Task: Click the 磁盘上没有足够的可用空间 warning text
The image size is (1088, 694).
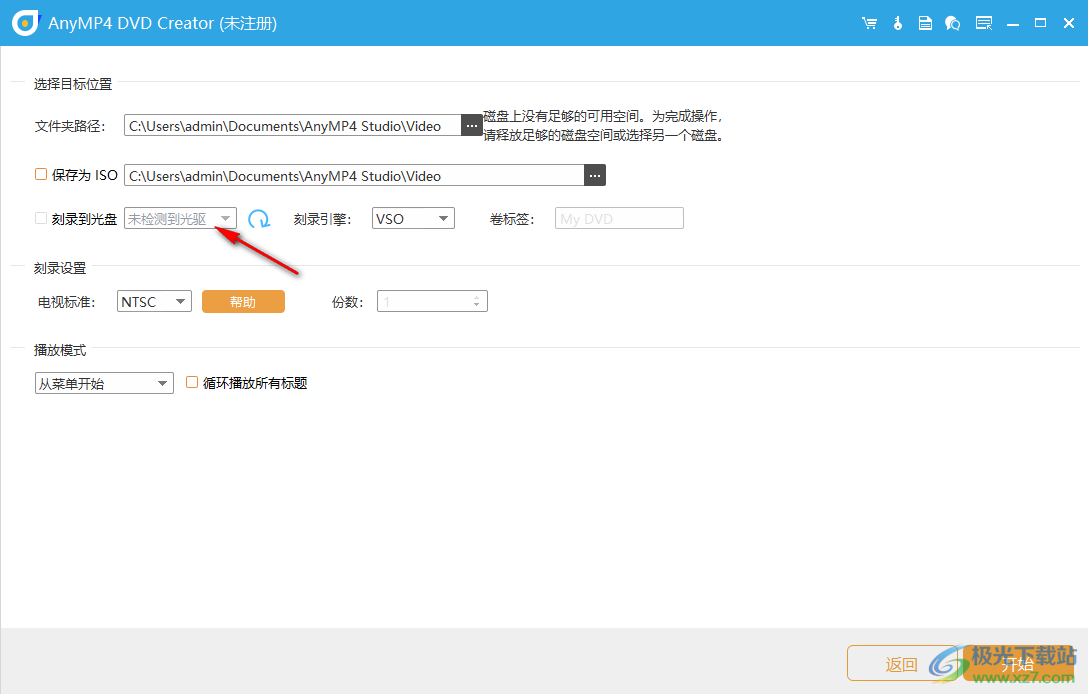Action: [x=604, y=126]
